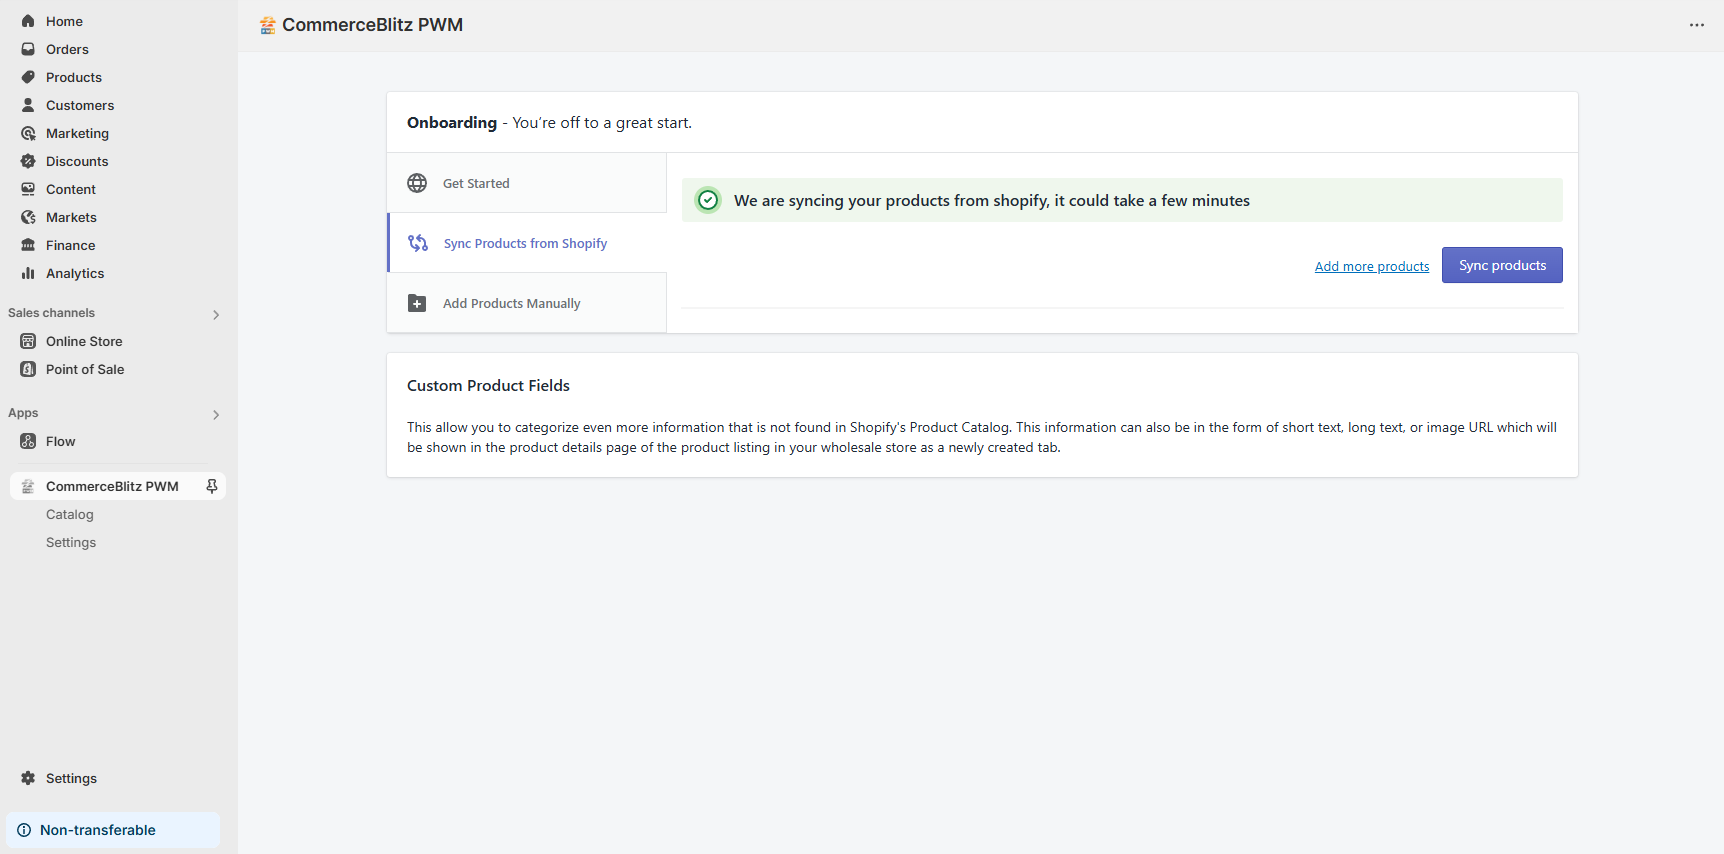Click the CommerceBlitz PWM sidebar app icon
This screenshot has width=1724, height=854.
click(28, 486)
